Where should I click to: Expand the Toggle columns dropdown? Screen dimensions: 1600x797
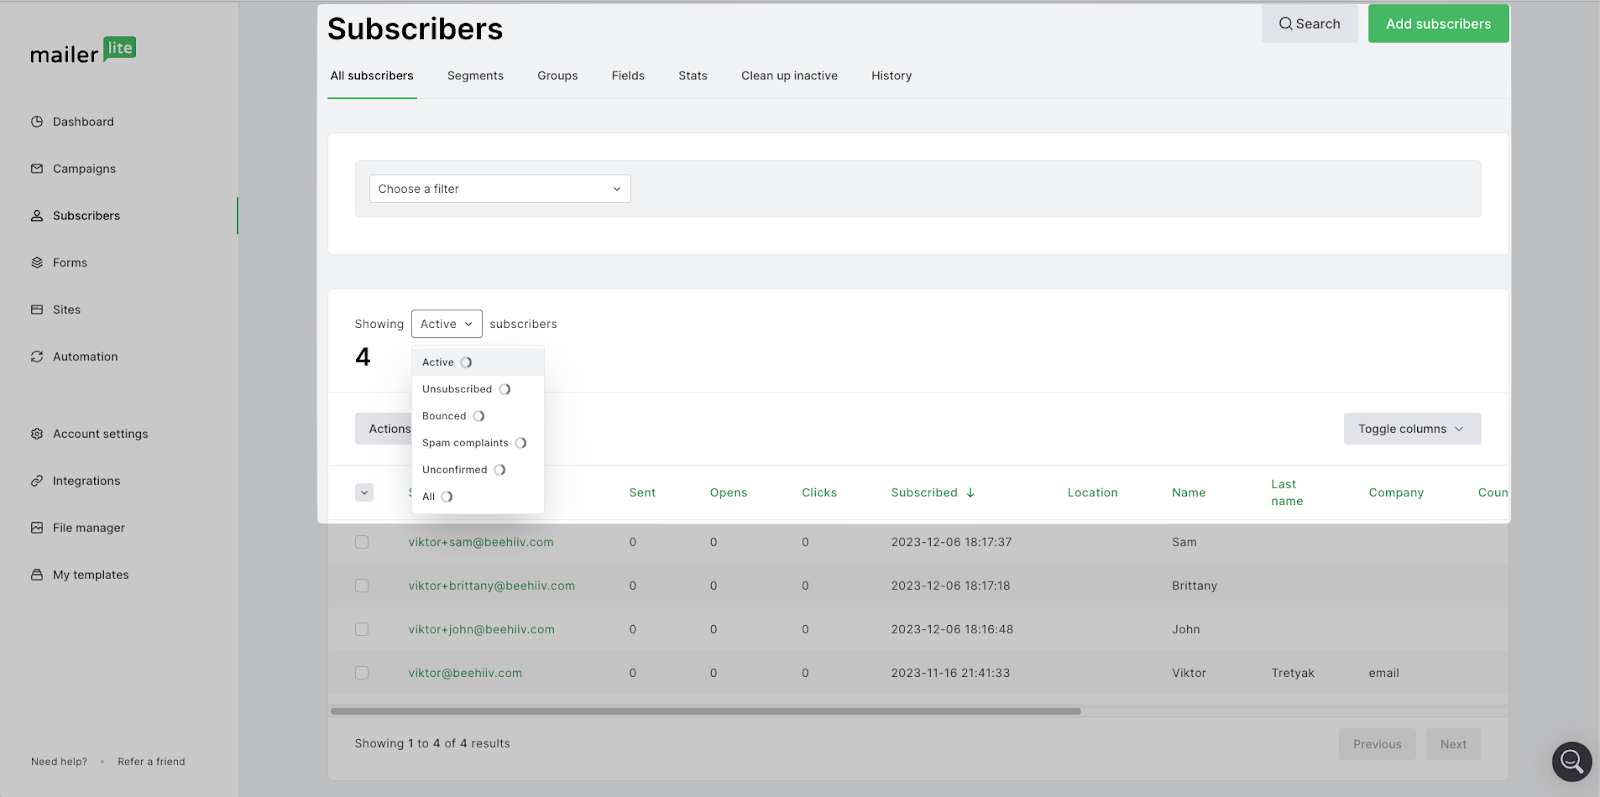coord(1411,429)
